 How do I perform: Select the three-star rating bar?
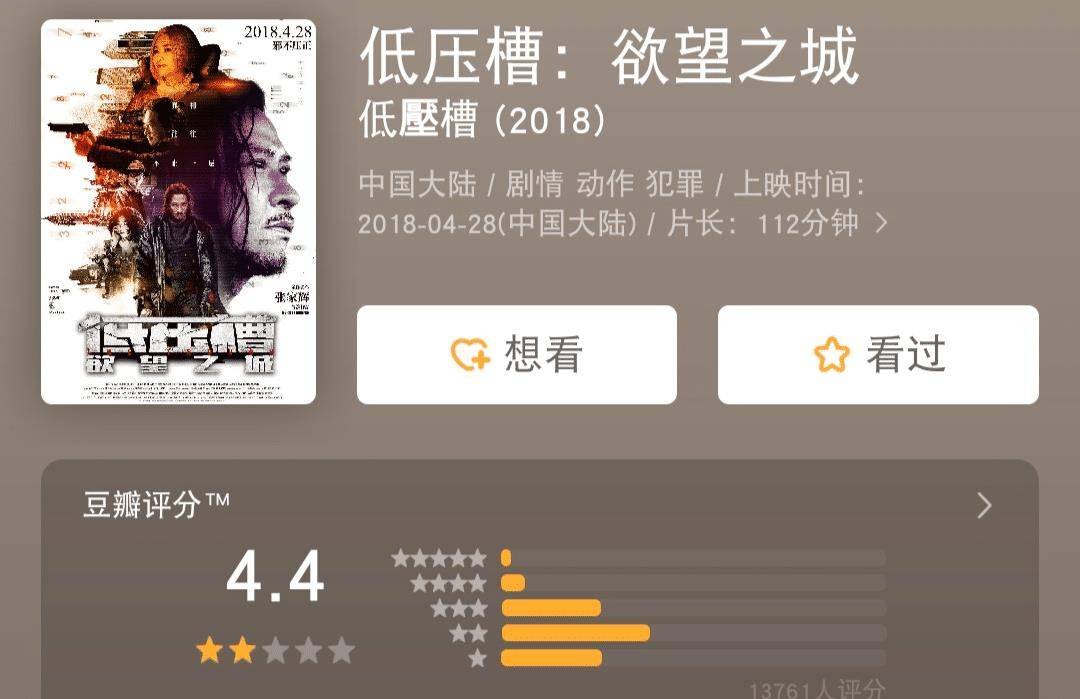[x=693, y=607]
